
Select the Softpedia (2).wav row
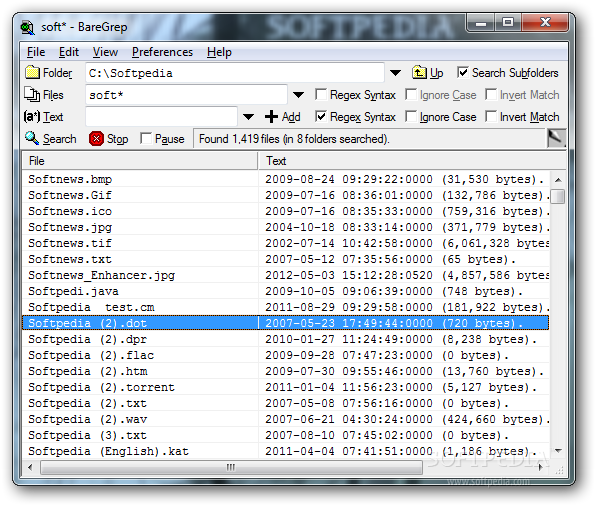(x=285, y=419)
